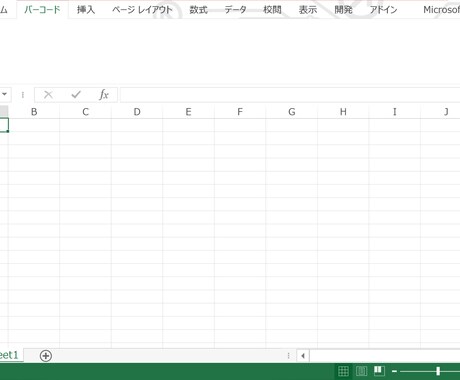The width and height of the screenshot is (460, 380).
Task: Switch to the 挿入 tab
Action: tap(86, 10)
